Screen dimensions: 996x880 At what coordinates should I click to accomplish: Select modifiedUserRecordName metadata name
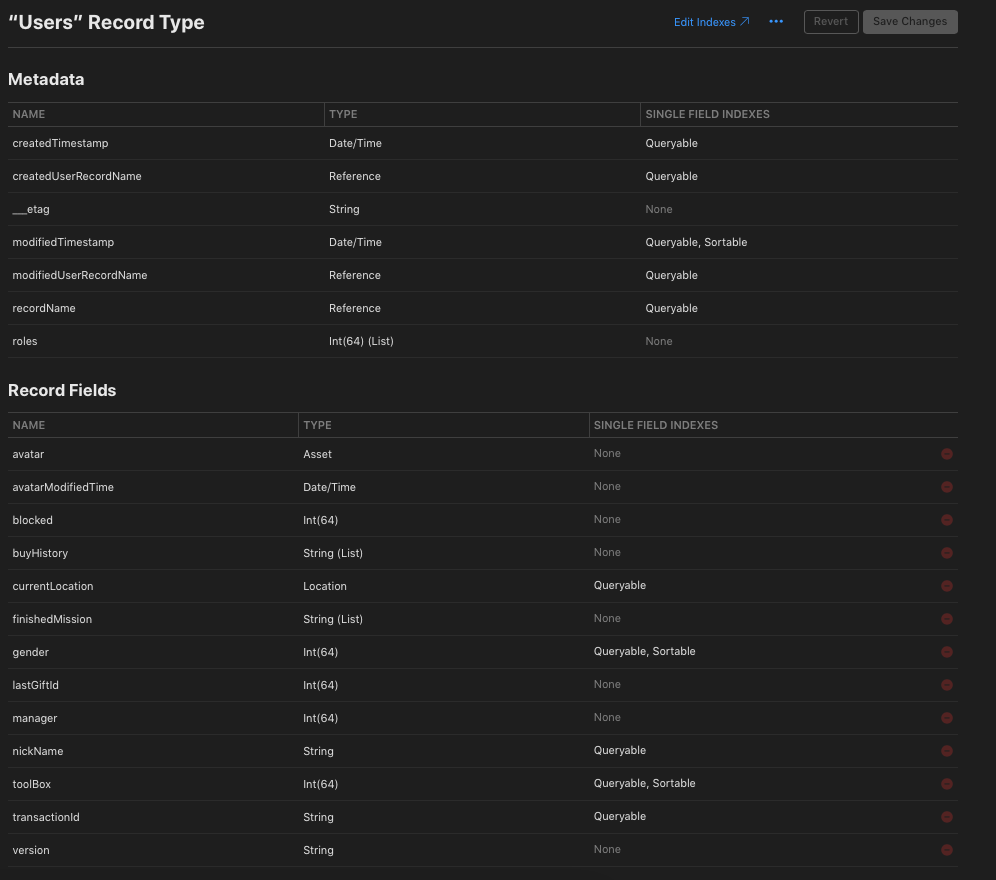coord(80,276)
